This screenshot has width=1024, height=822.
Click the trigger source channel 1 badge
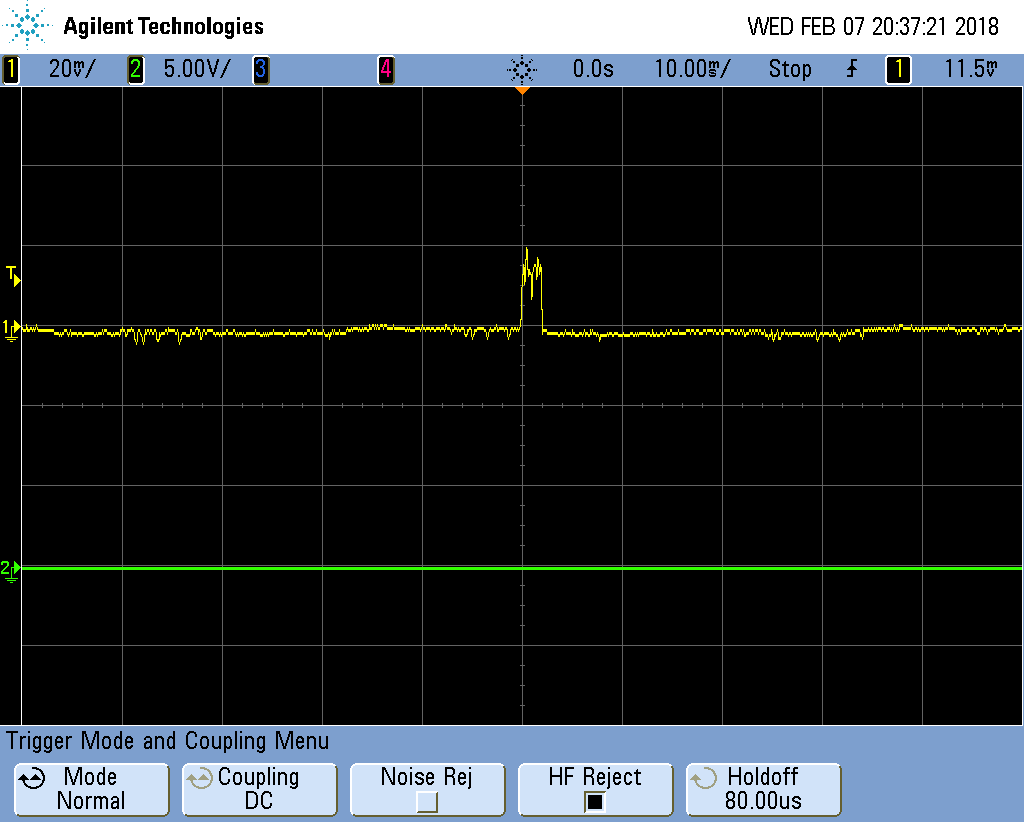point(898,69)
